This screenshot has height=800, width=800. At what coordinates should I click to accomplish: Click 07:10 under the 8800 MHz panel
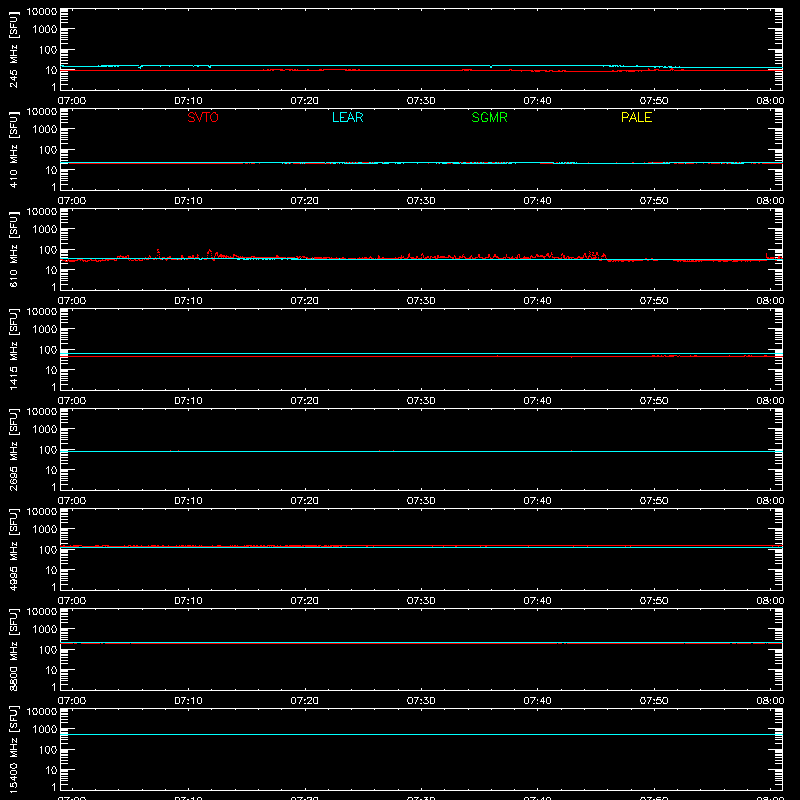(188, 701)
